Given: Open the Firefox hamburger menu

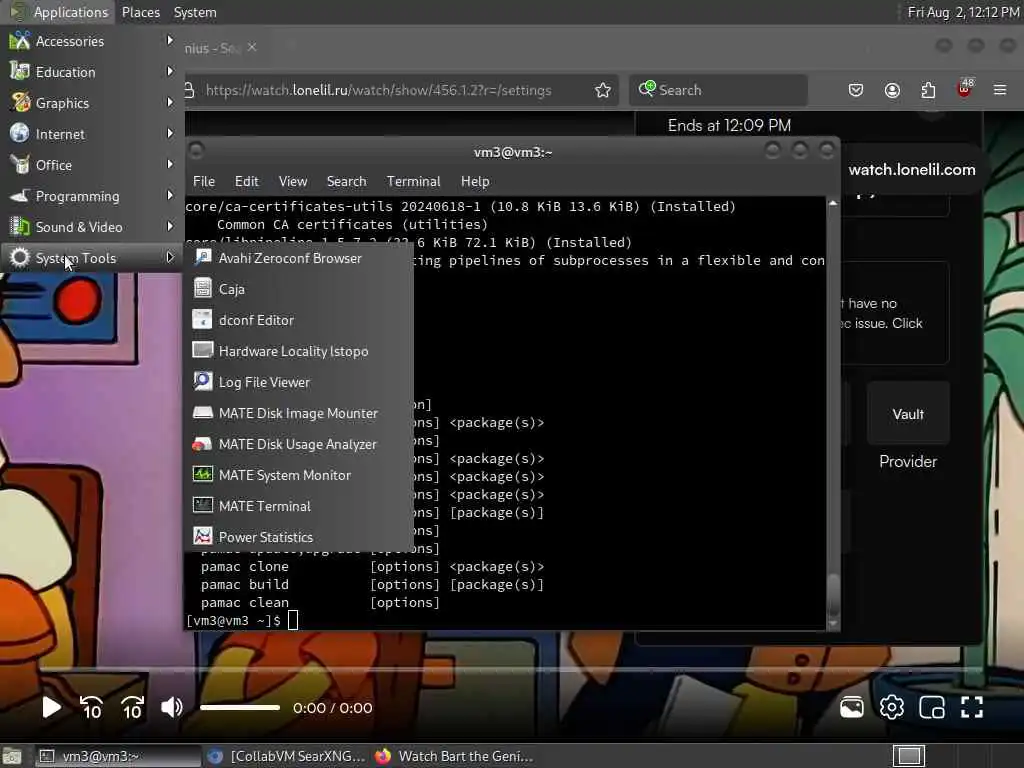Looking at the screenshot, I should pyautogui.click(x=1000, y=90).
